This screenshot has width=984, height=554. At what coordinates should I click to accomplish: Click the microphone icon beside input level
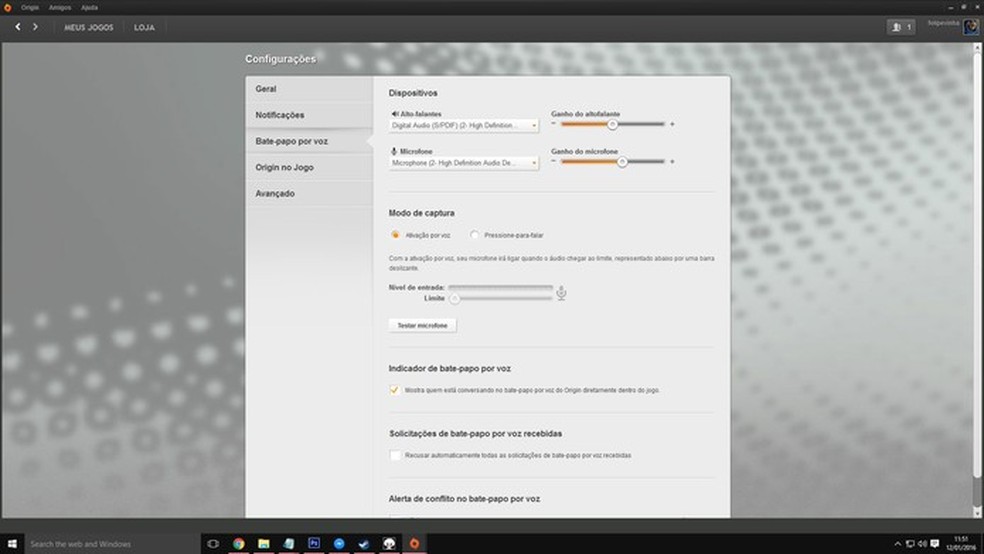pos(561,293)
